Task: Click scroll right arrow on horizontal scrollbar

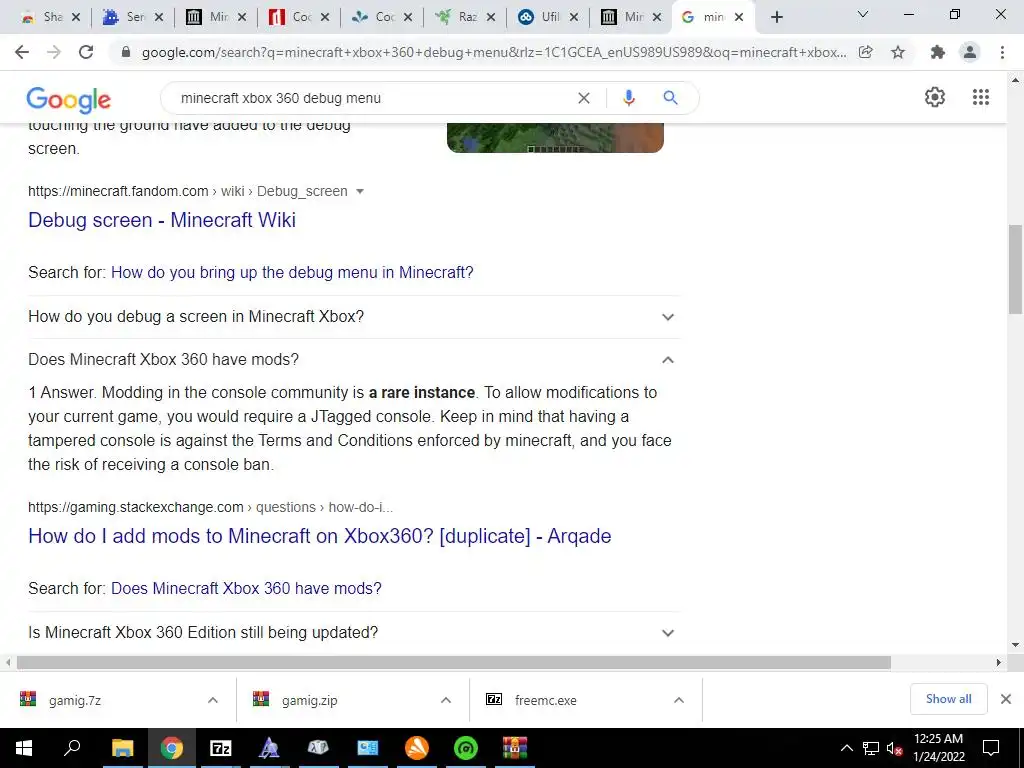Action: [999, 662]
